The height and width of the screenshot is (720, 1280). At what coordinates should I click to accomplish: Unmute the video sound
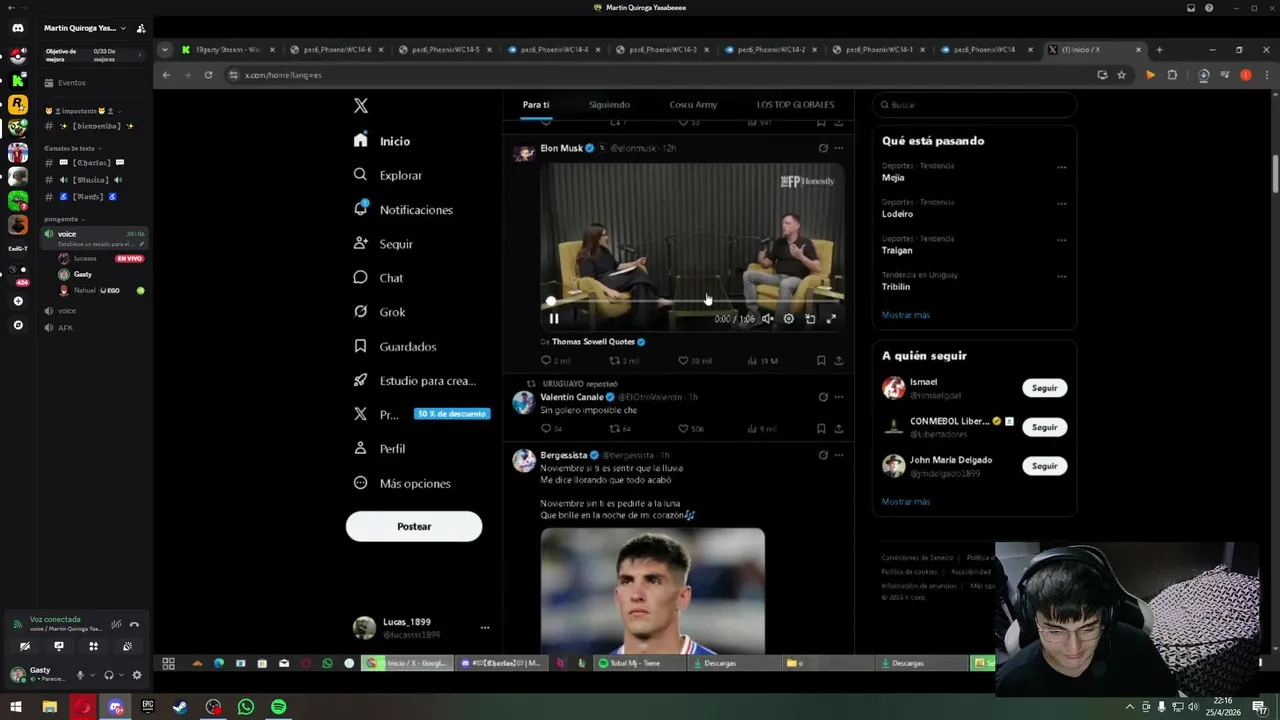pos(767,319)
